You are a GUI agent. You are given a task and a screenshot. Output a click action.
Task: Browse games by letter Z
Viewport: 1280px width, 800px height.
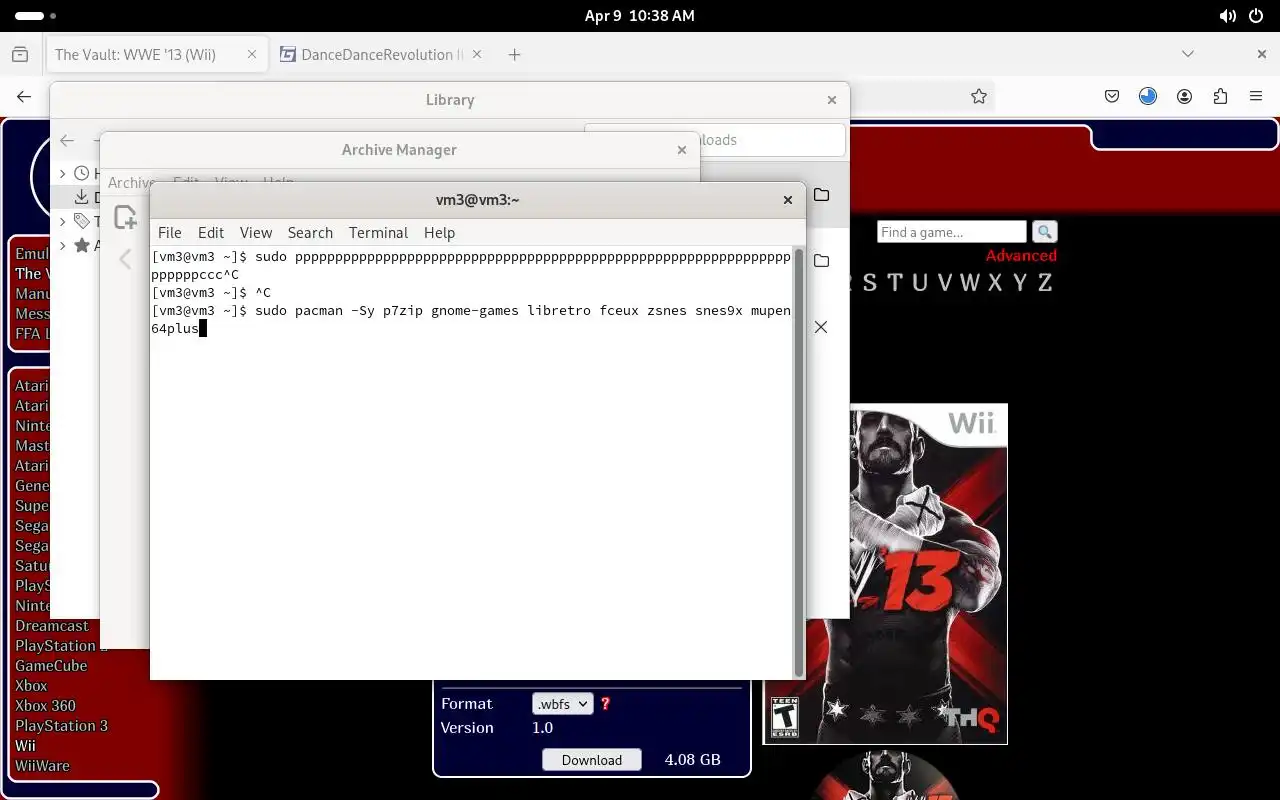click(1044, 283)
